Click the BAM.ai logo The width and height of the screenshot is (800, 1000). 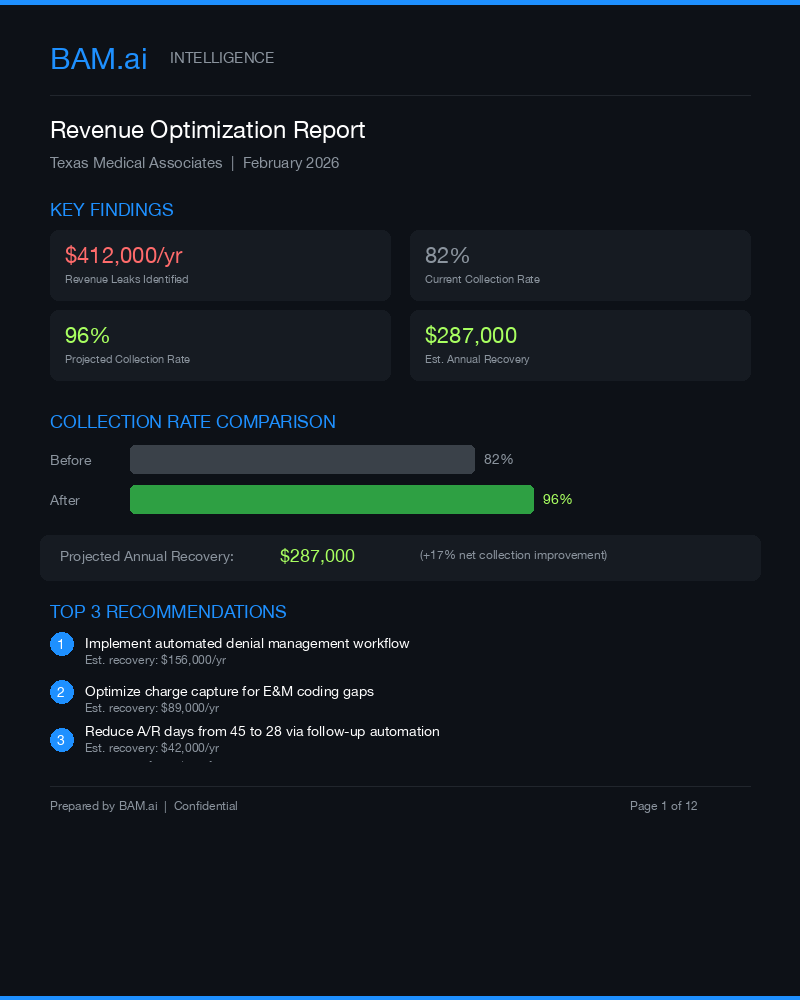click(x=98, y=59)
